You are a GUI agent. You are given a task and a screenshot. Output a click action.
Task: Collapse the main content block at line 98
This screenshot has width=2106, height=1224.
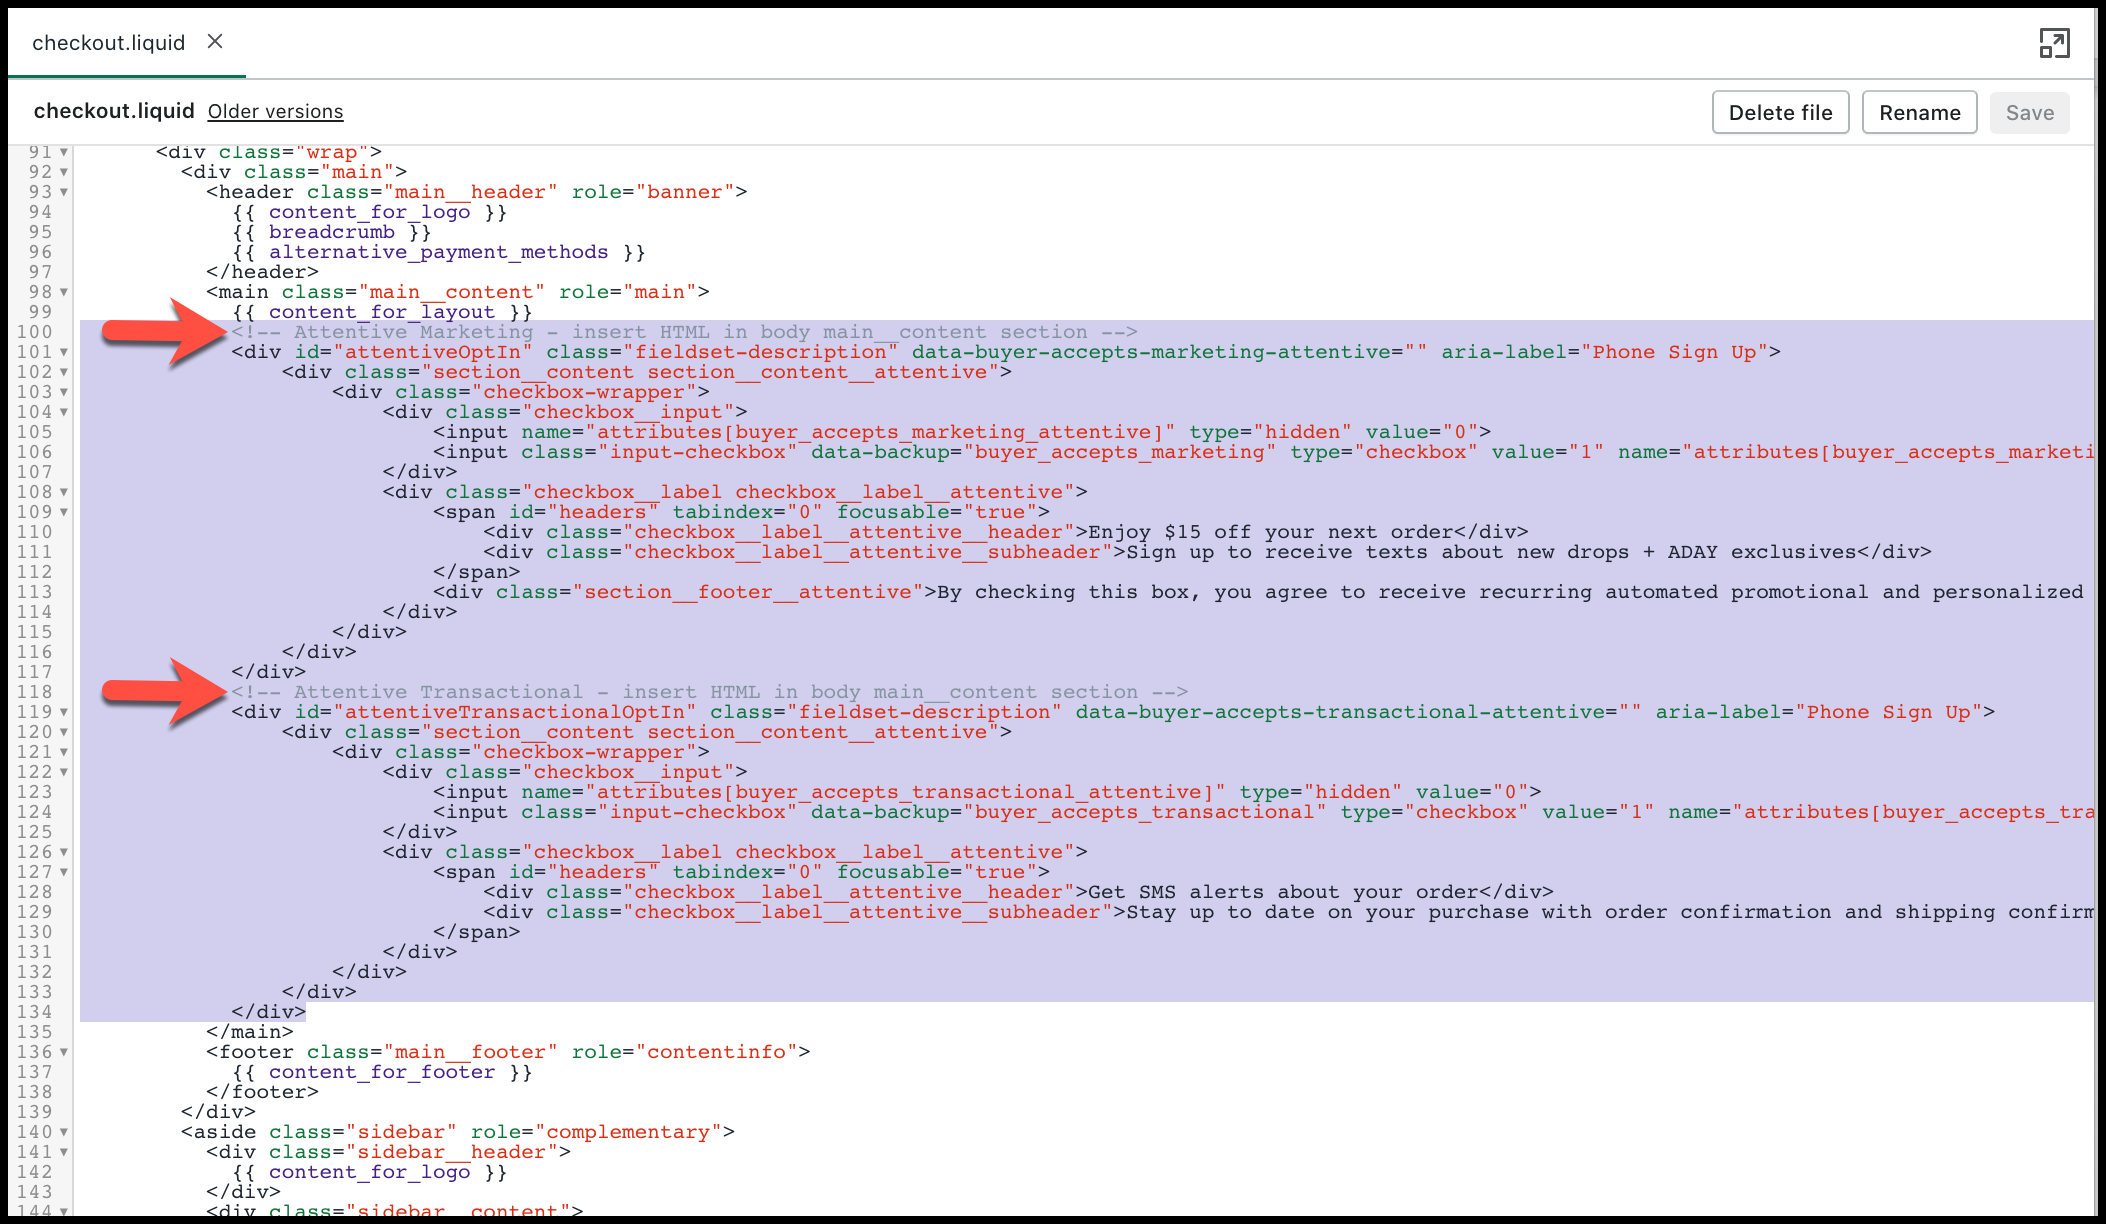(64, 292)
